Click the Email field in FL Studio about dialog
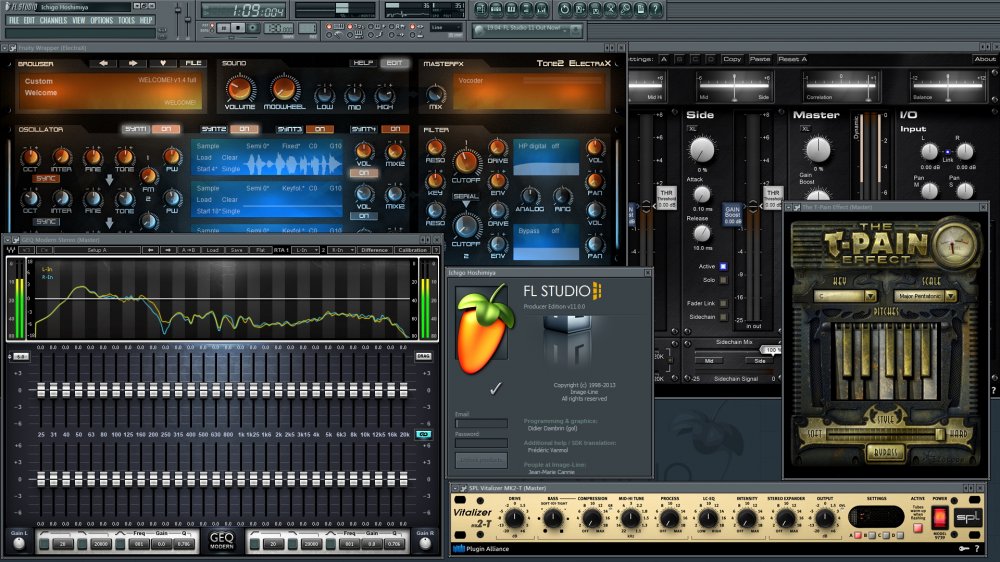Image resolution: width=1000 pixels, height=562 pixels. (x=482, y=424)
